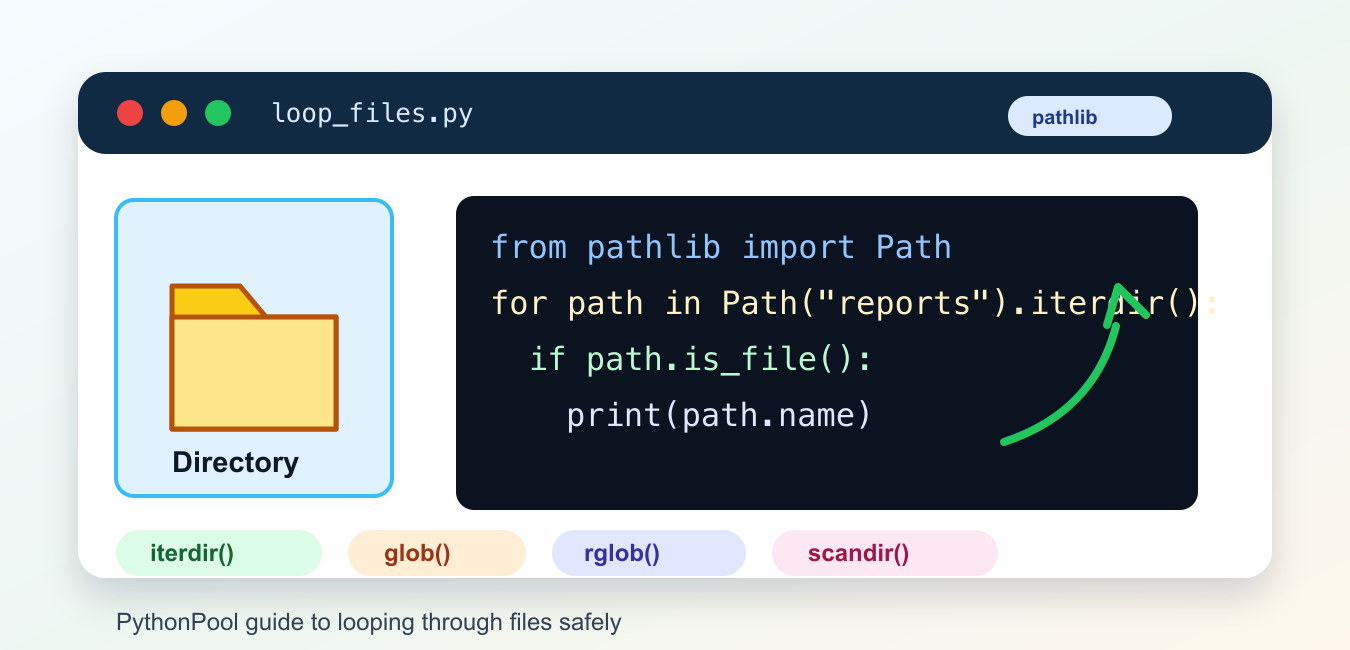Click the green window dot

218,113
